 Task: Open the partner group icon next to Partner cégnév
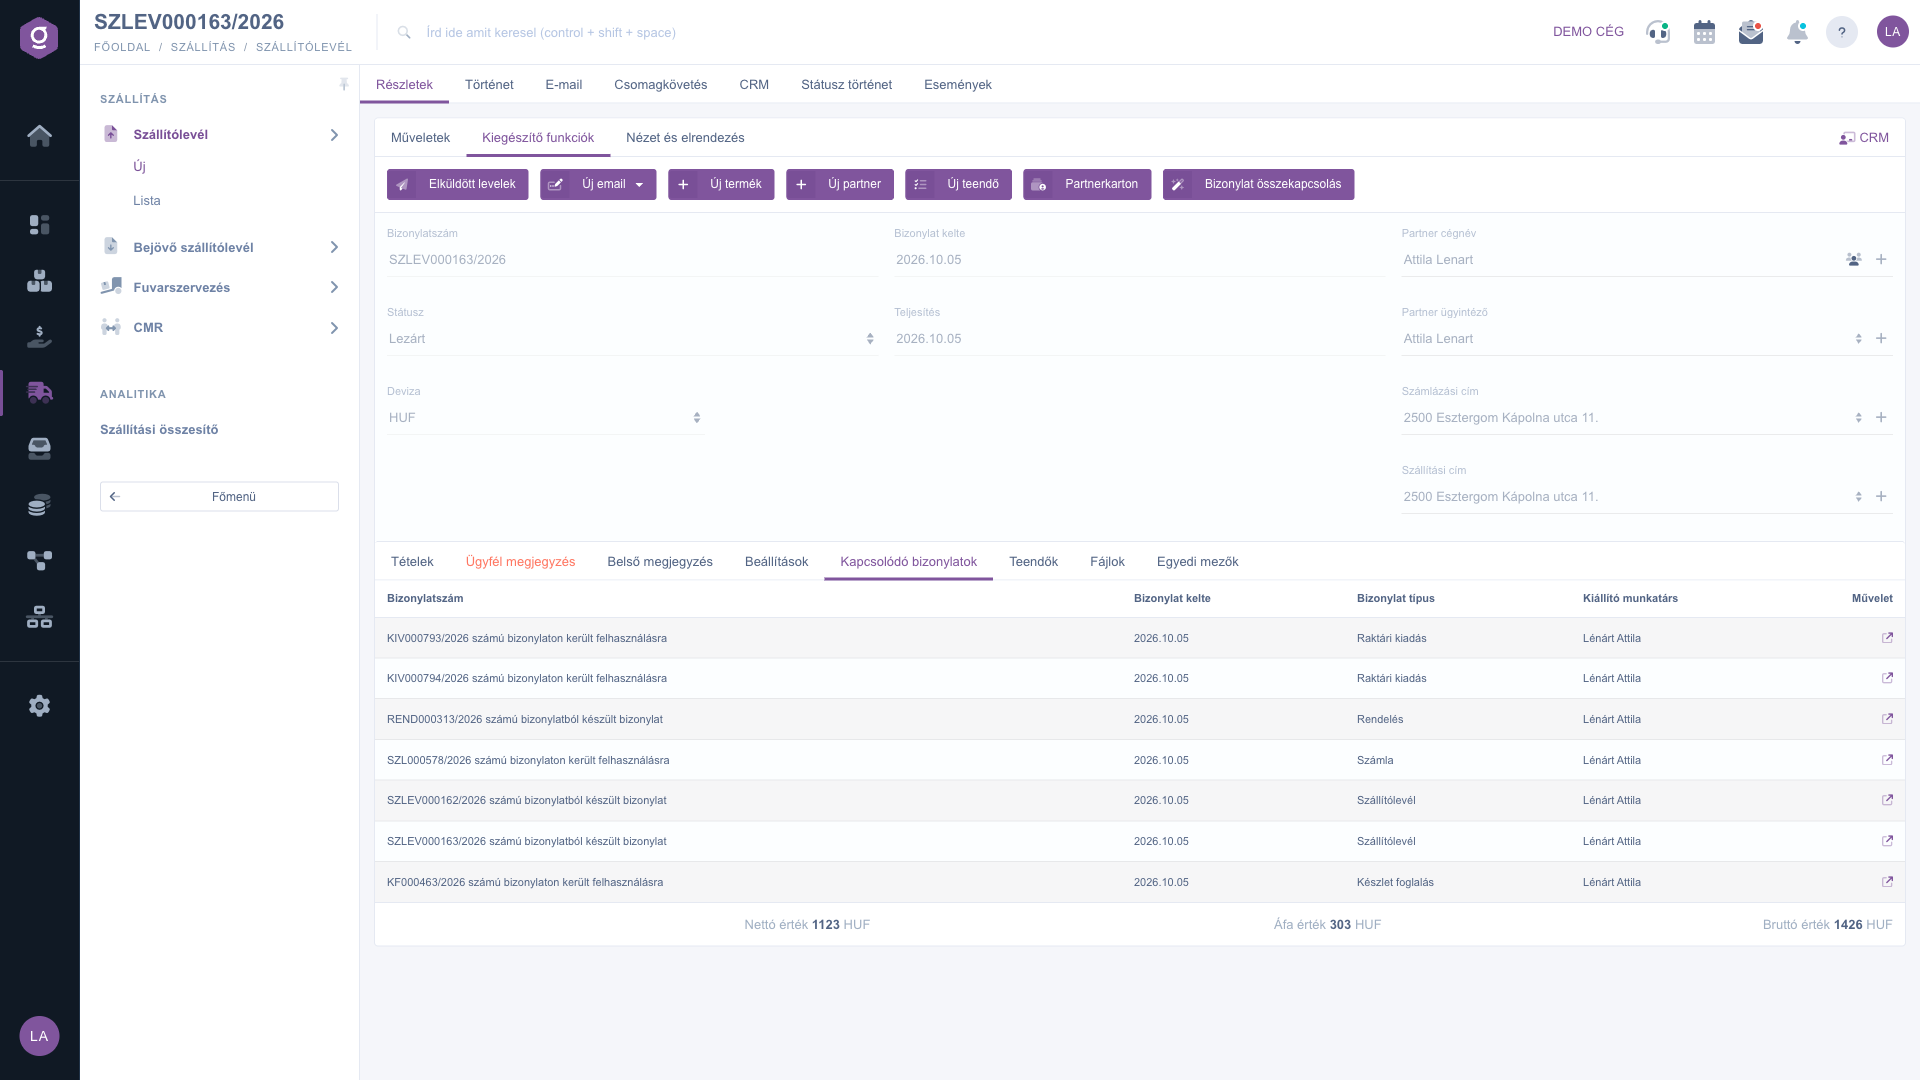click(x=1853, y=260)
